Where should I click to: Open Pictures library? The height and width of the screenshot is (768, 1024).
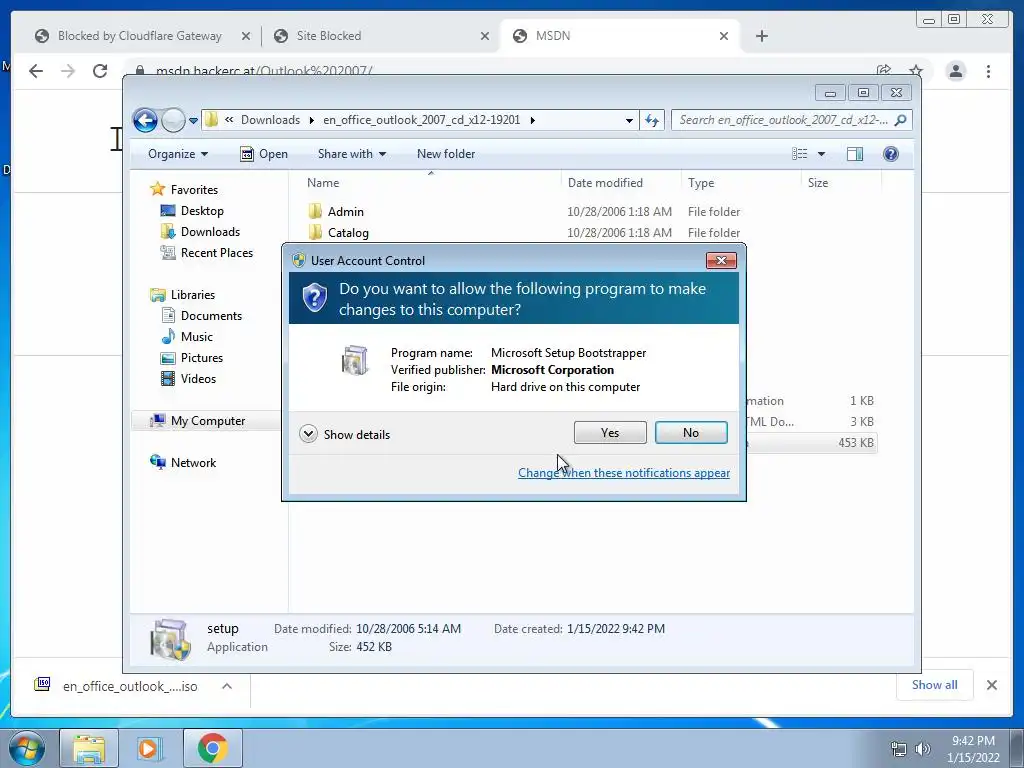[x=202, y=358]
